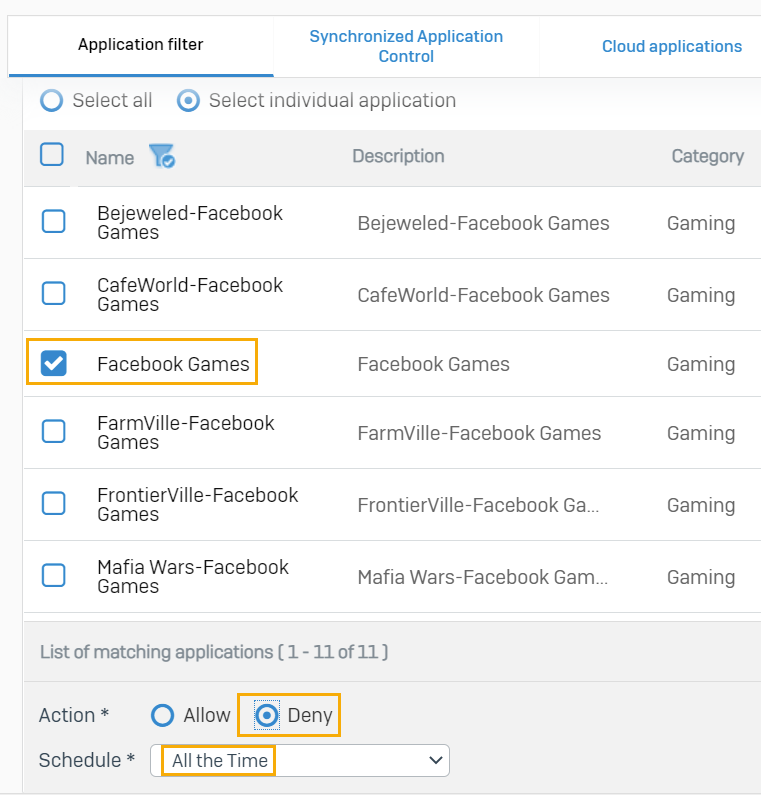Switch to Synchronized Application Control tab
Image resolution: width=761 pixels, height=798 pixels.
click(x=405, y=46)
